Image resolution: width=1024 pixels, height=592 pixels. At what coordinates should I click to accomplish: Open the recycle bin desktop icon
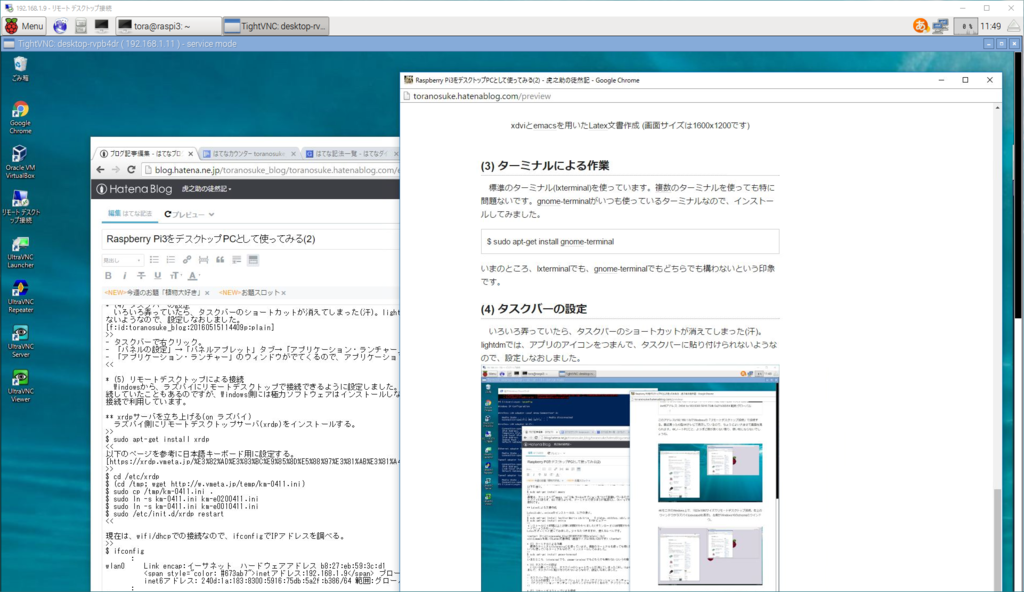[20, 69]
